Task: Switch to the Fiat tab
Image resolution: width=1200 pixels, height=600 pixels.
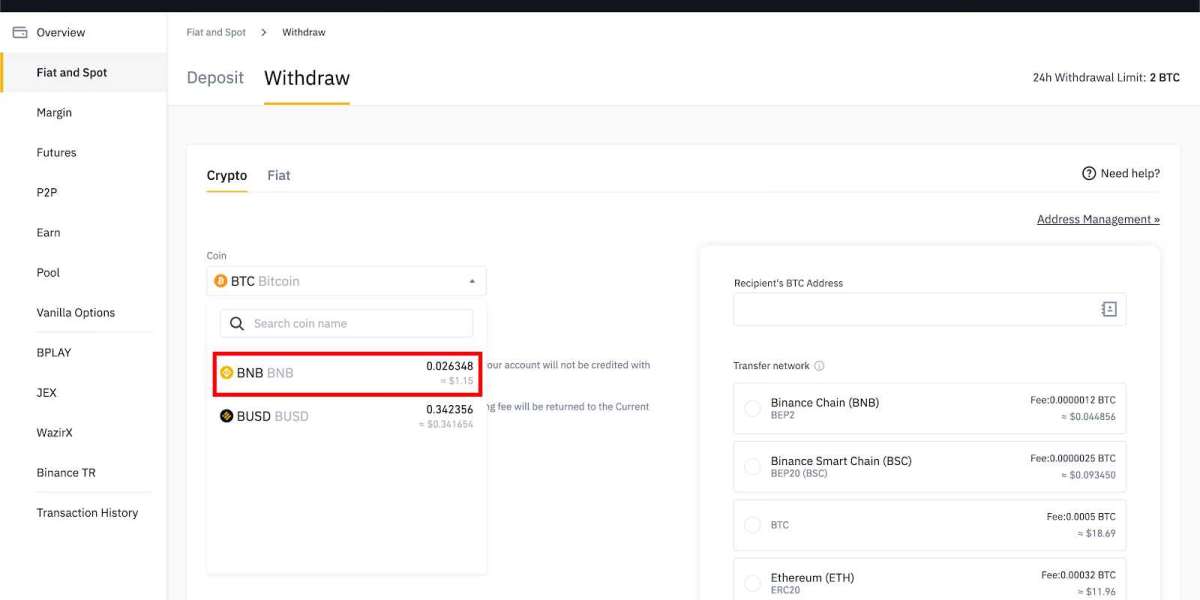Action: tap(278, 176)
